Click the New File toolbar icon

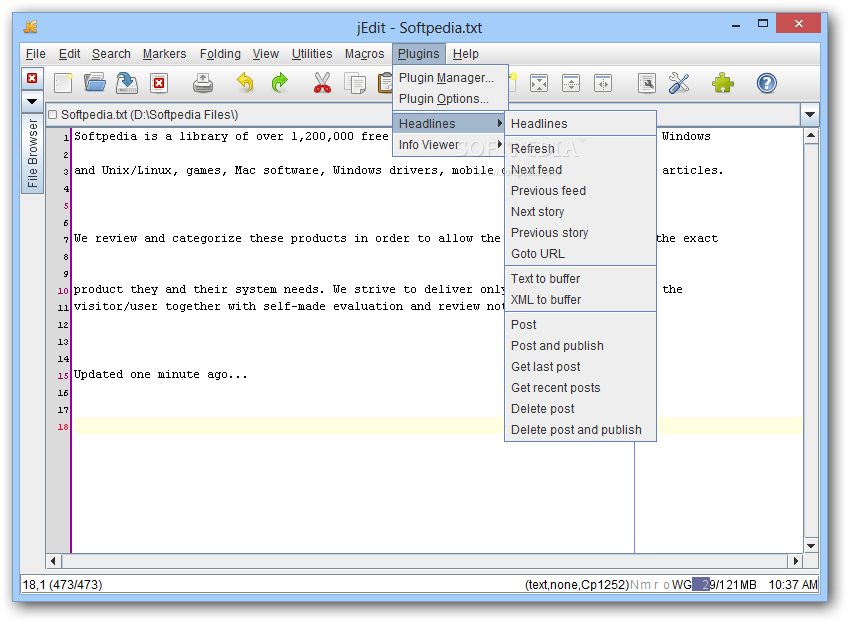(63, 83)
